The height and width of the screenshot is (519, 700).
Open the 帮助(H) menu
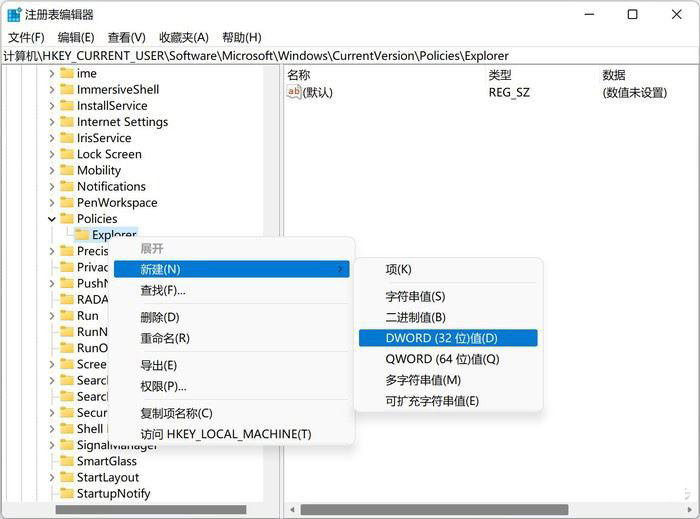point(242,37)
